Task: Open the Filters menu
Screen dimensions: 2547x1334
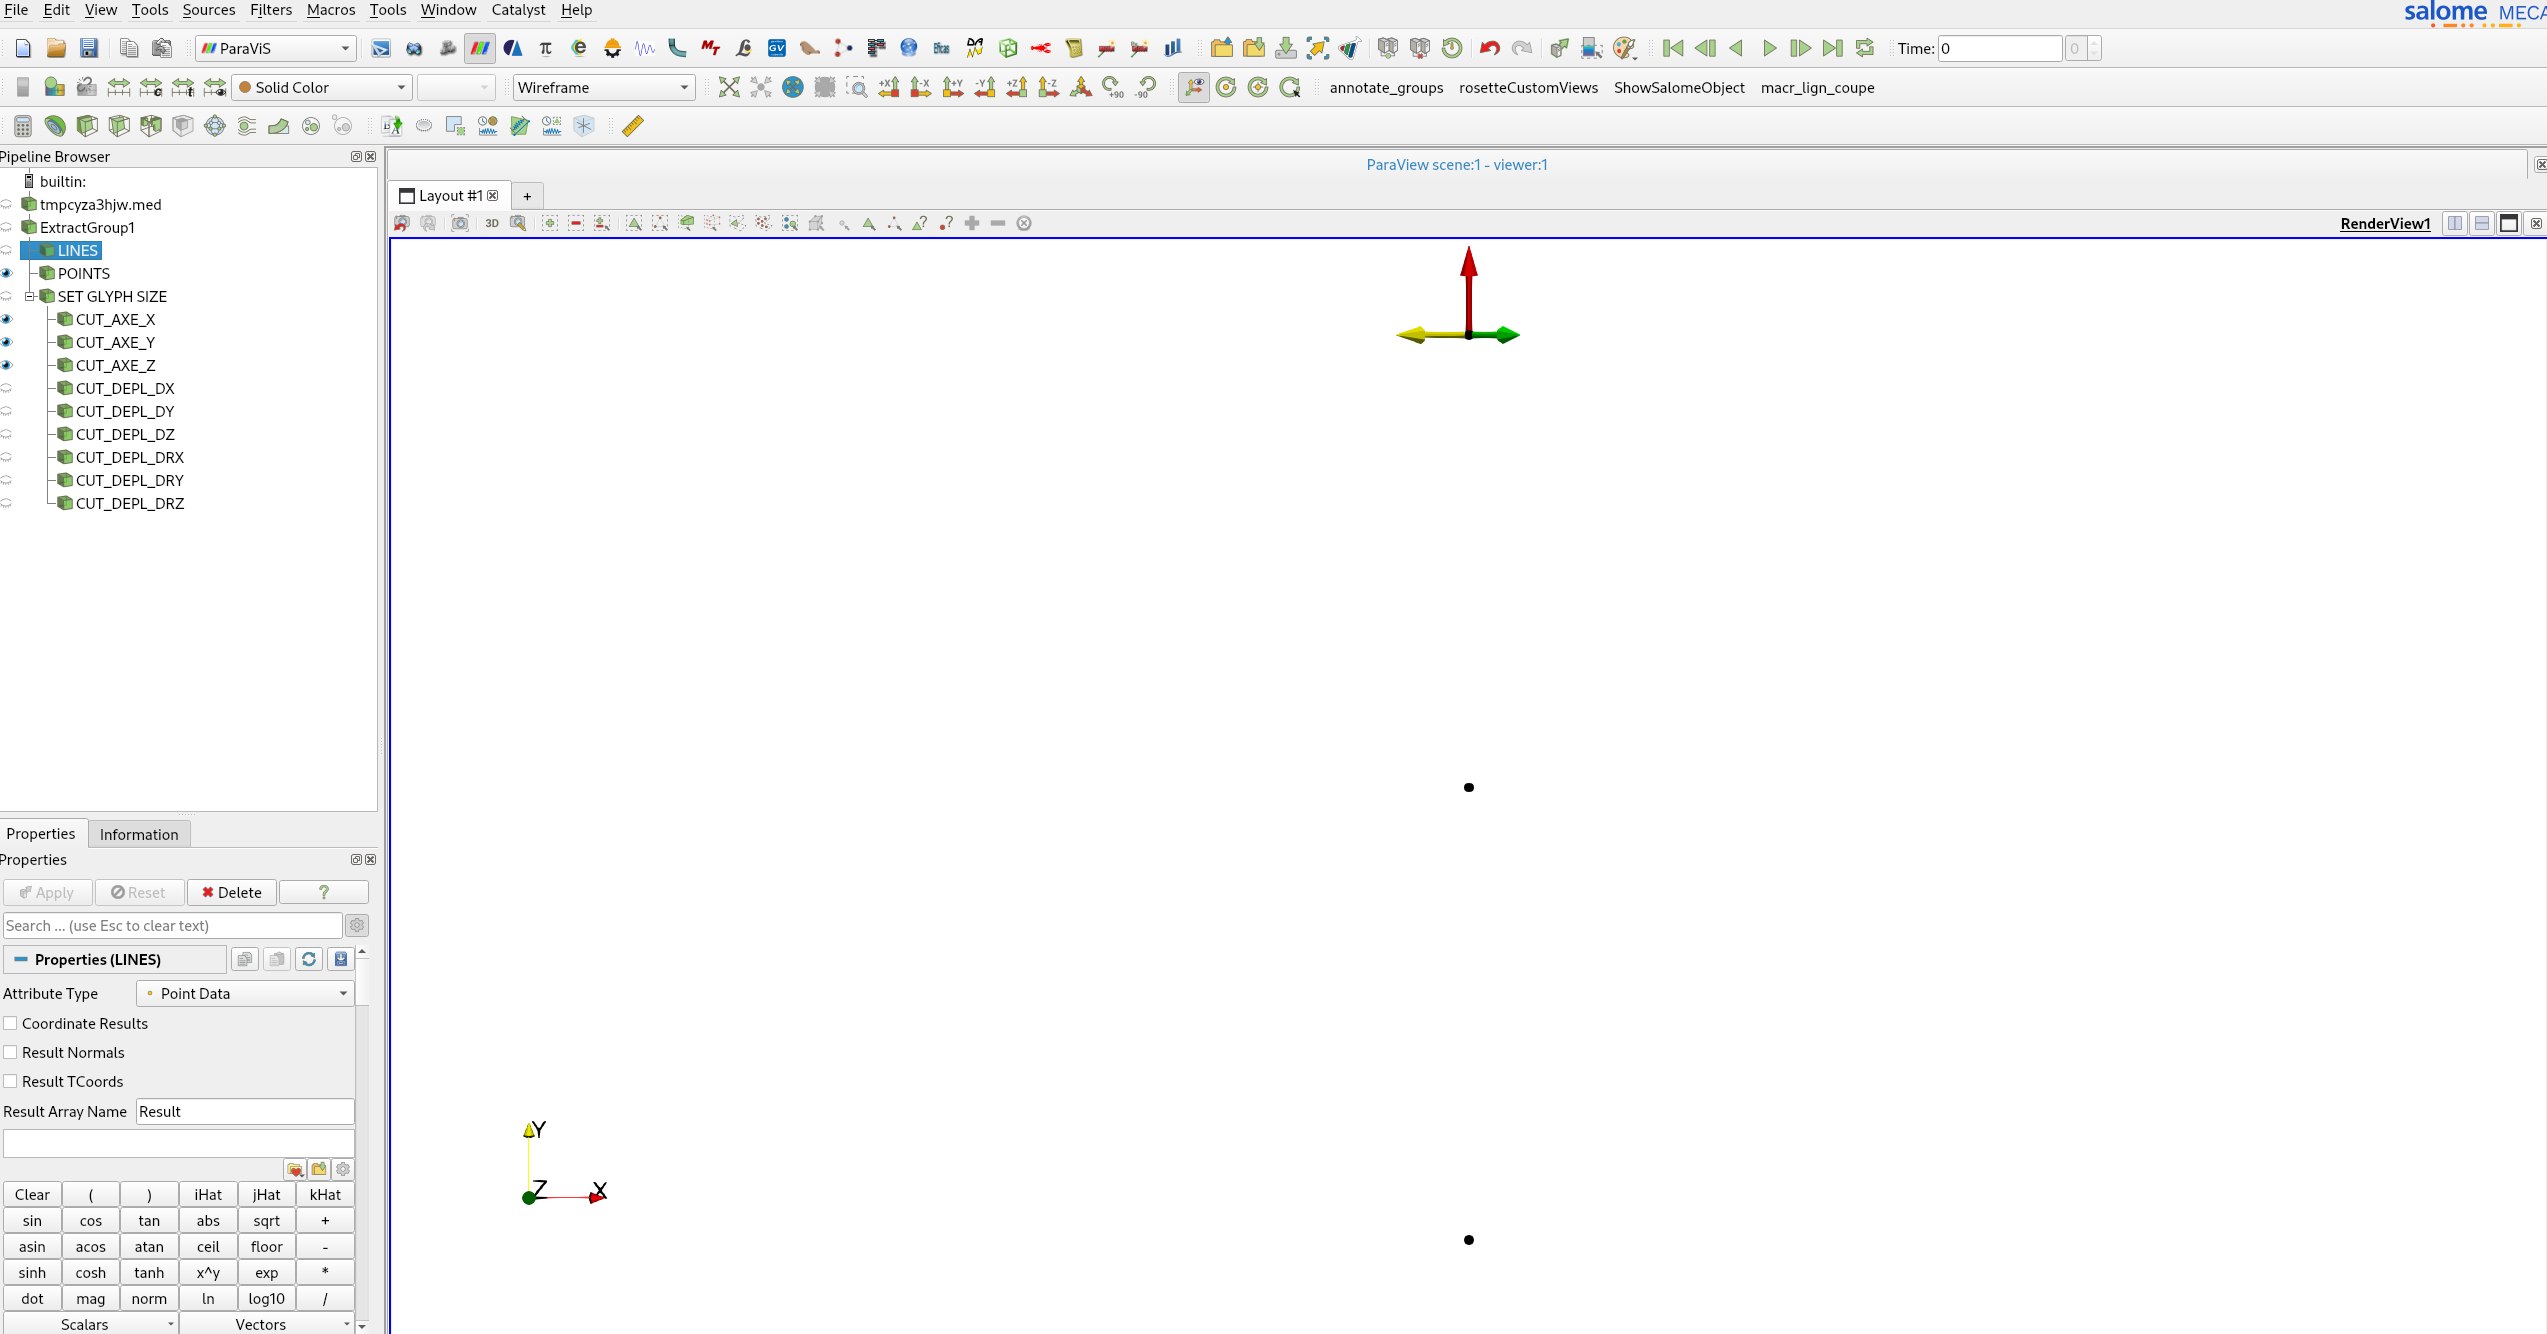Action: [271, 10]
